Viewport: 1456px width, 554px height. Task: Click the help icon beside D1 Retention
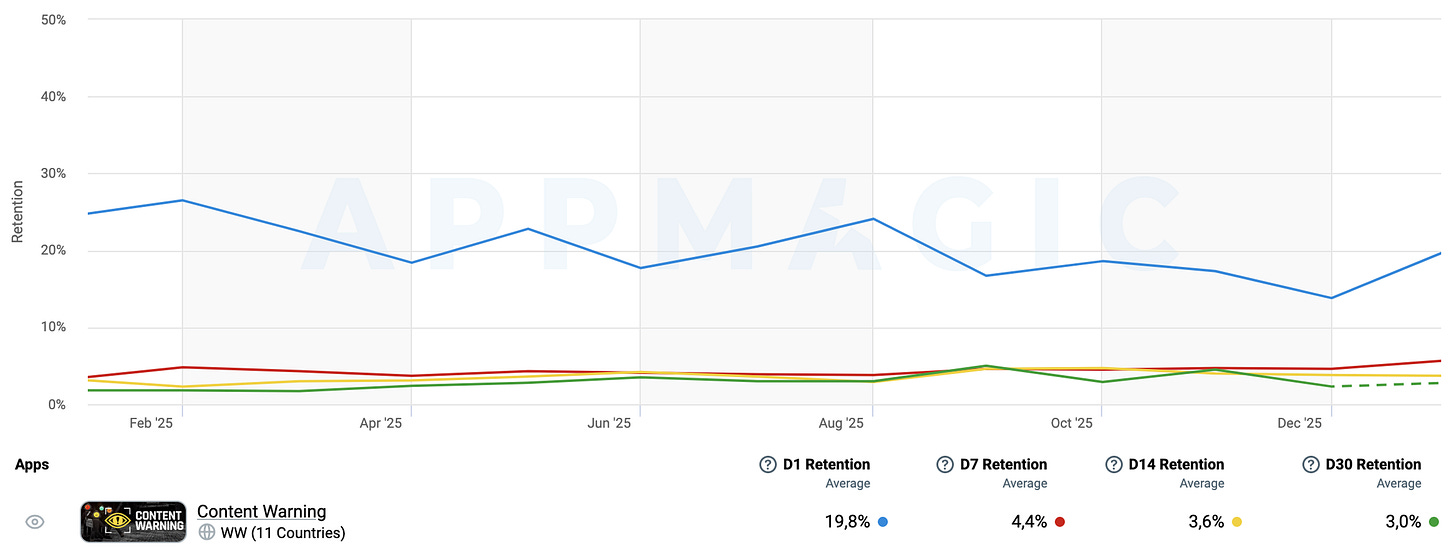768,464
